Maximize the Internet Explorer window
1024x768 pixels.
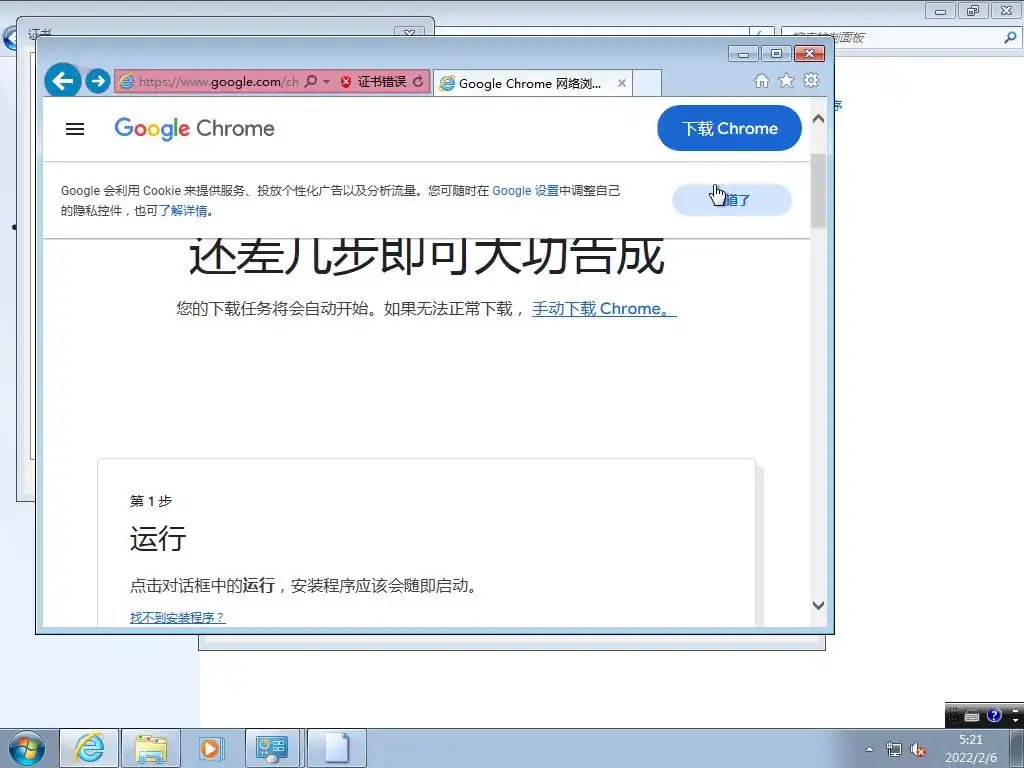coord(776,54)
